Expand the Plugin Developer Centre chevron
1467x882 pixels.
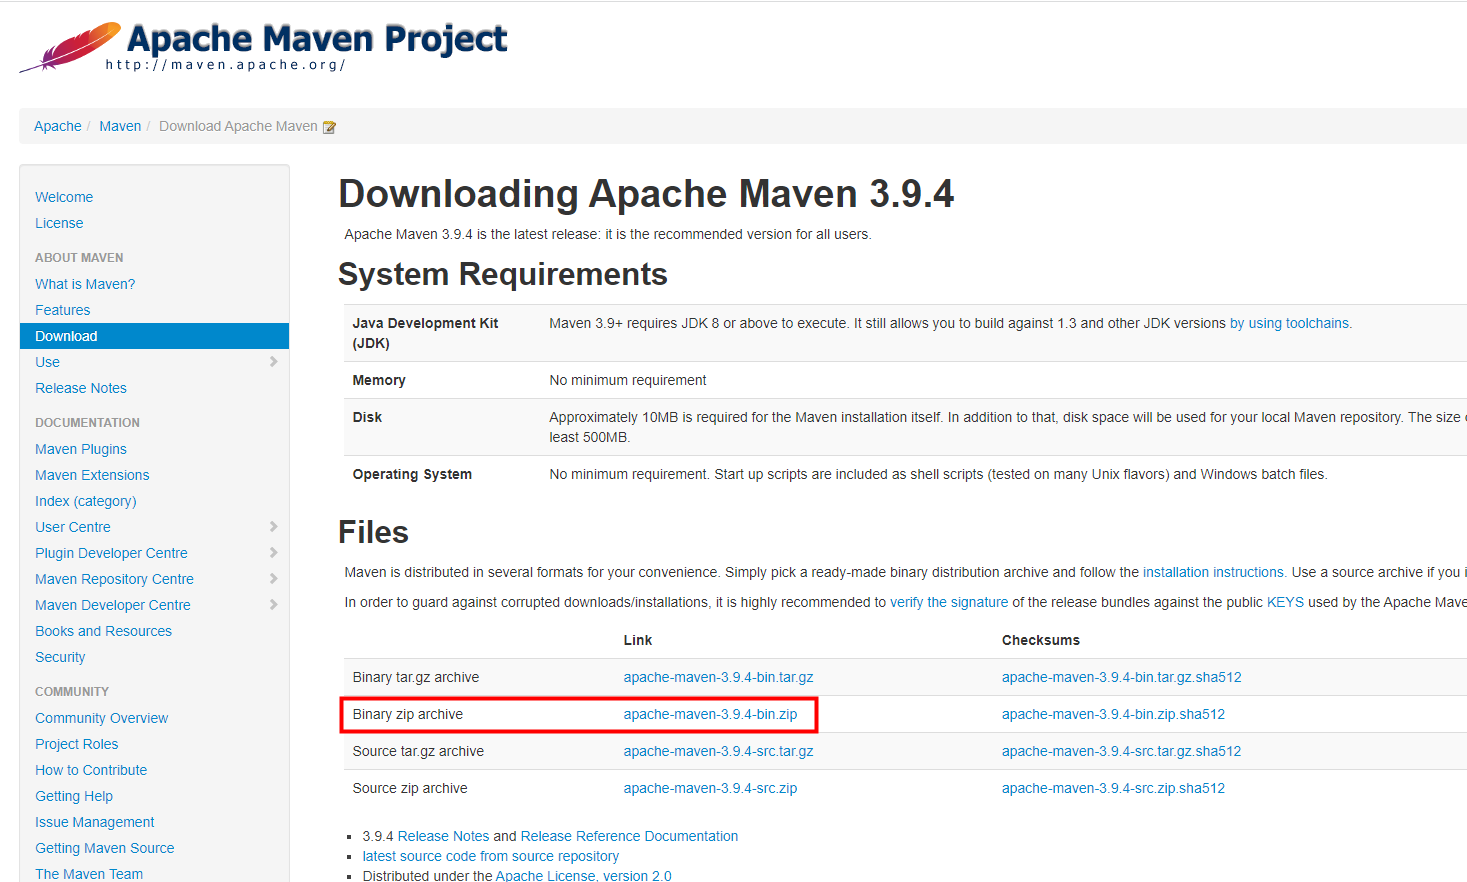pyautogui.click(x=273, y=553)
